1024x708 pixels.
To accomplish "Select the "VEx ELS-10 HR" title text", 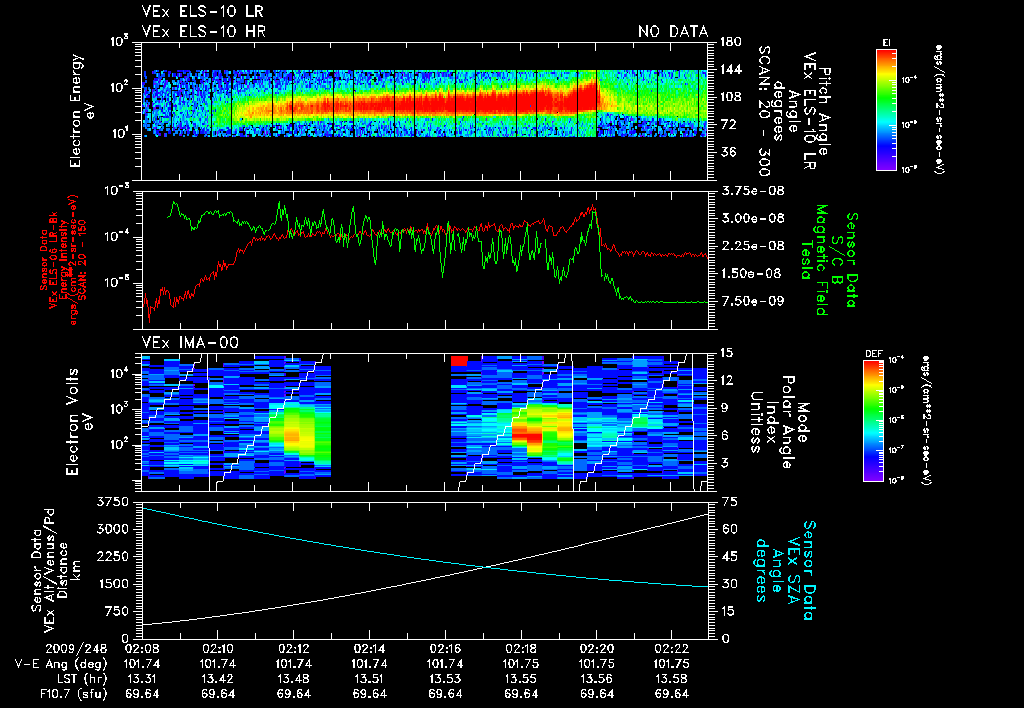I will point(204,31).
